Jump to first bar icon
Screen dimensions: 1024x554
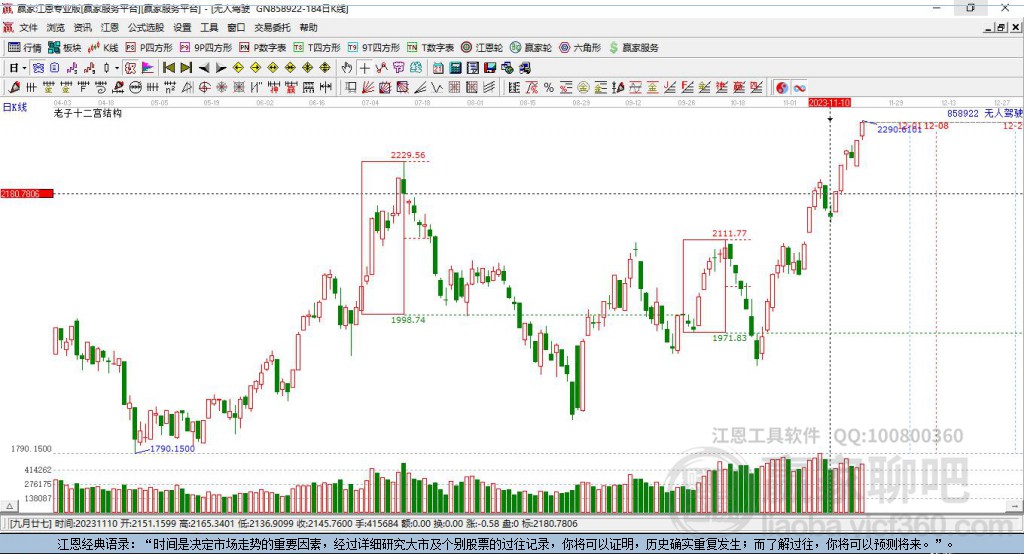pos(168,68)
